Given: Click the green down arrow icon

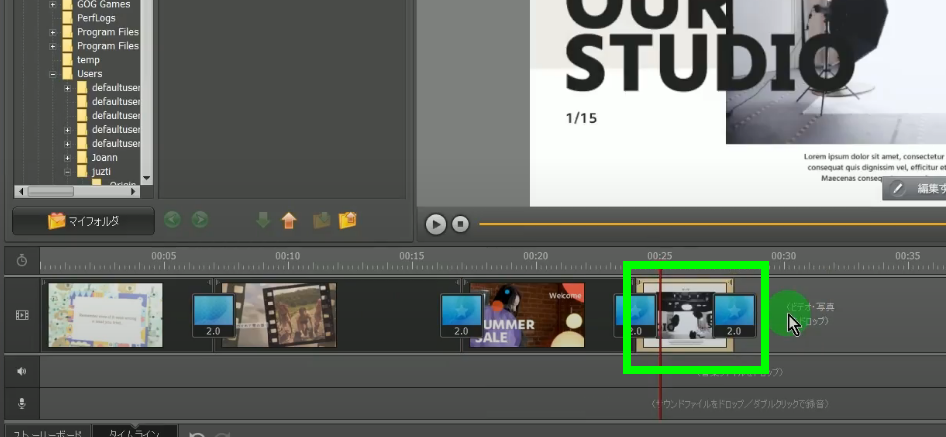Looking at the screenshot, I should (x=263, y=221).
